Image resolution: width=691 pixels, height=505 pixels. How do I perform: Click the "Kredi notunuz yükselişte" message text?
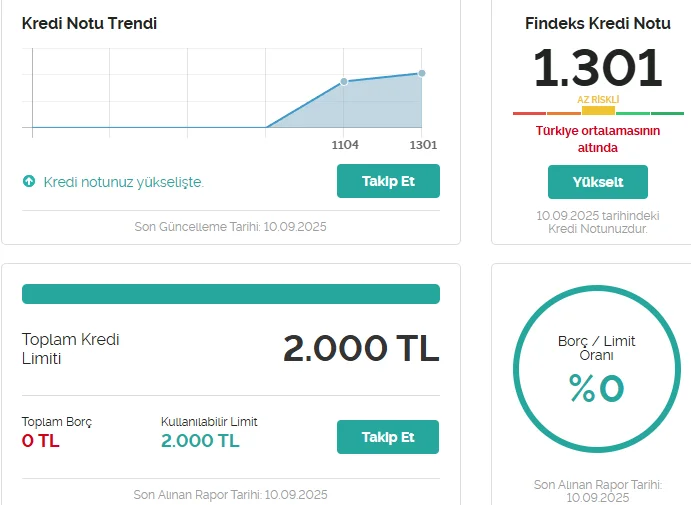point(123,182)
